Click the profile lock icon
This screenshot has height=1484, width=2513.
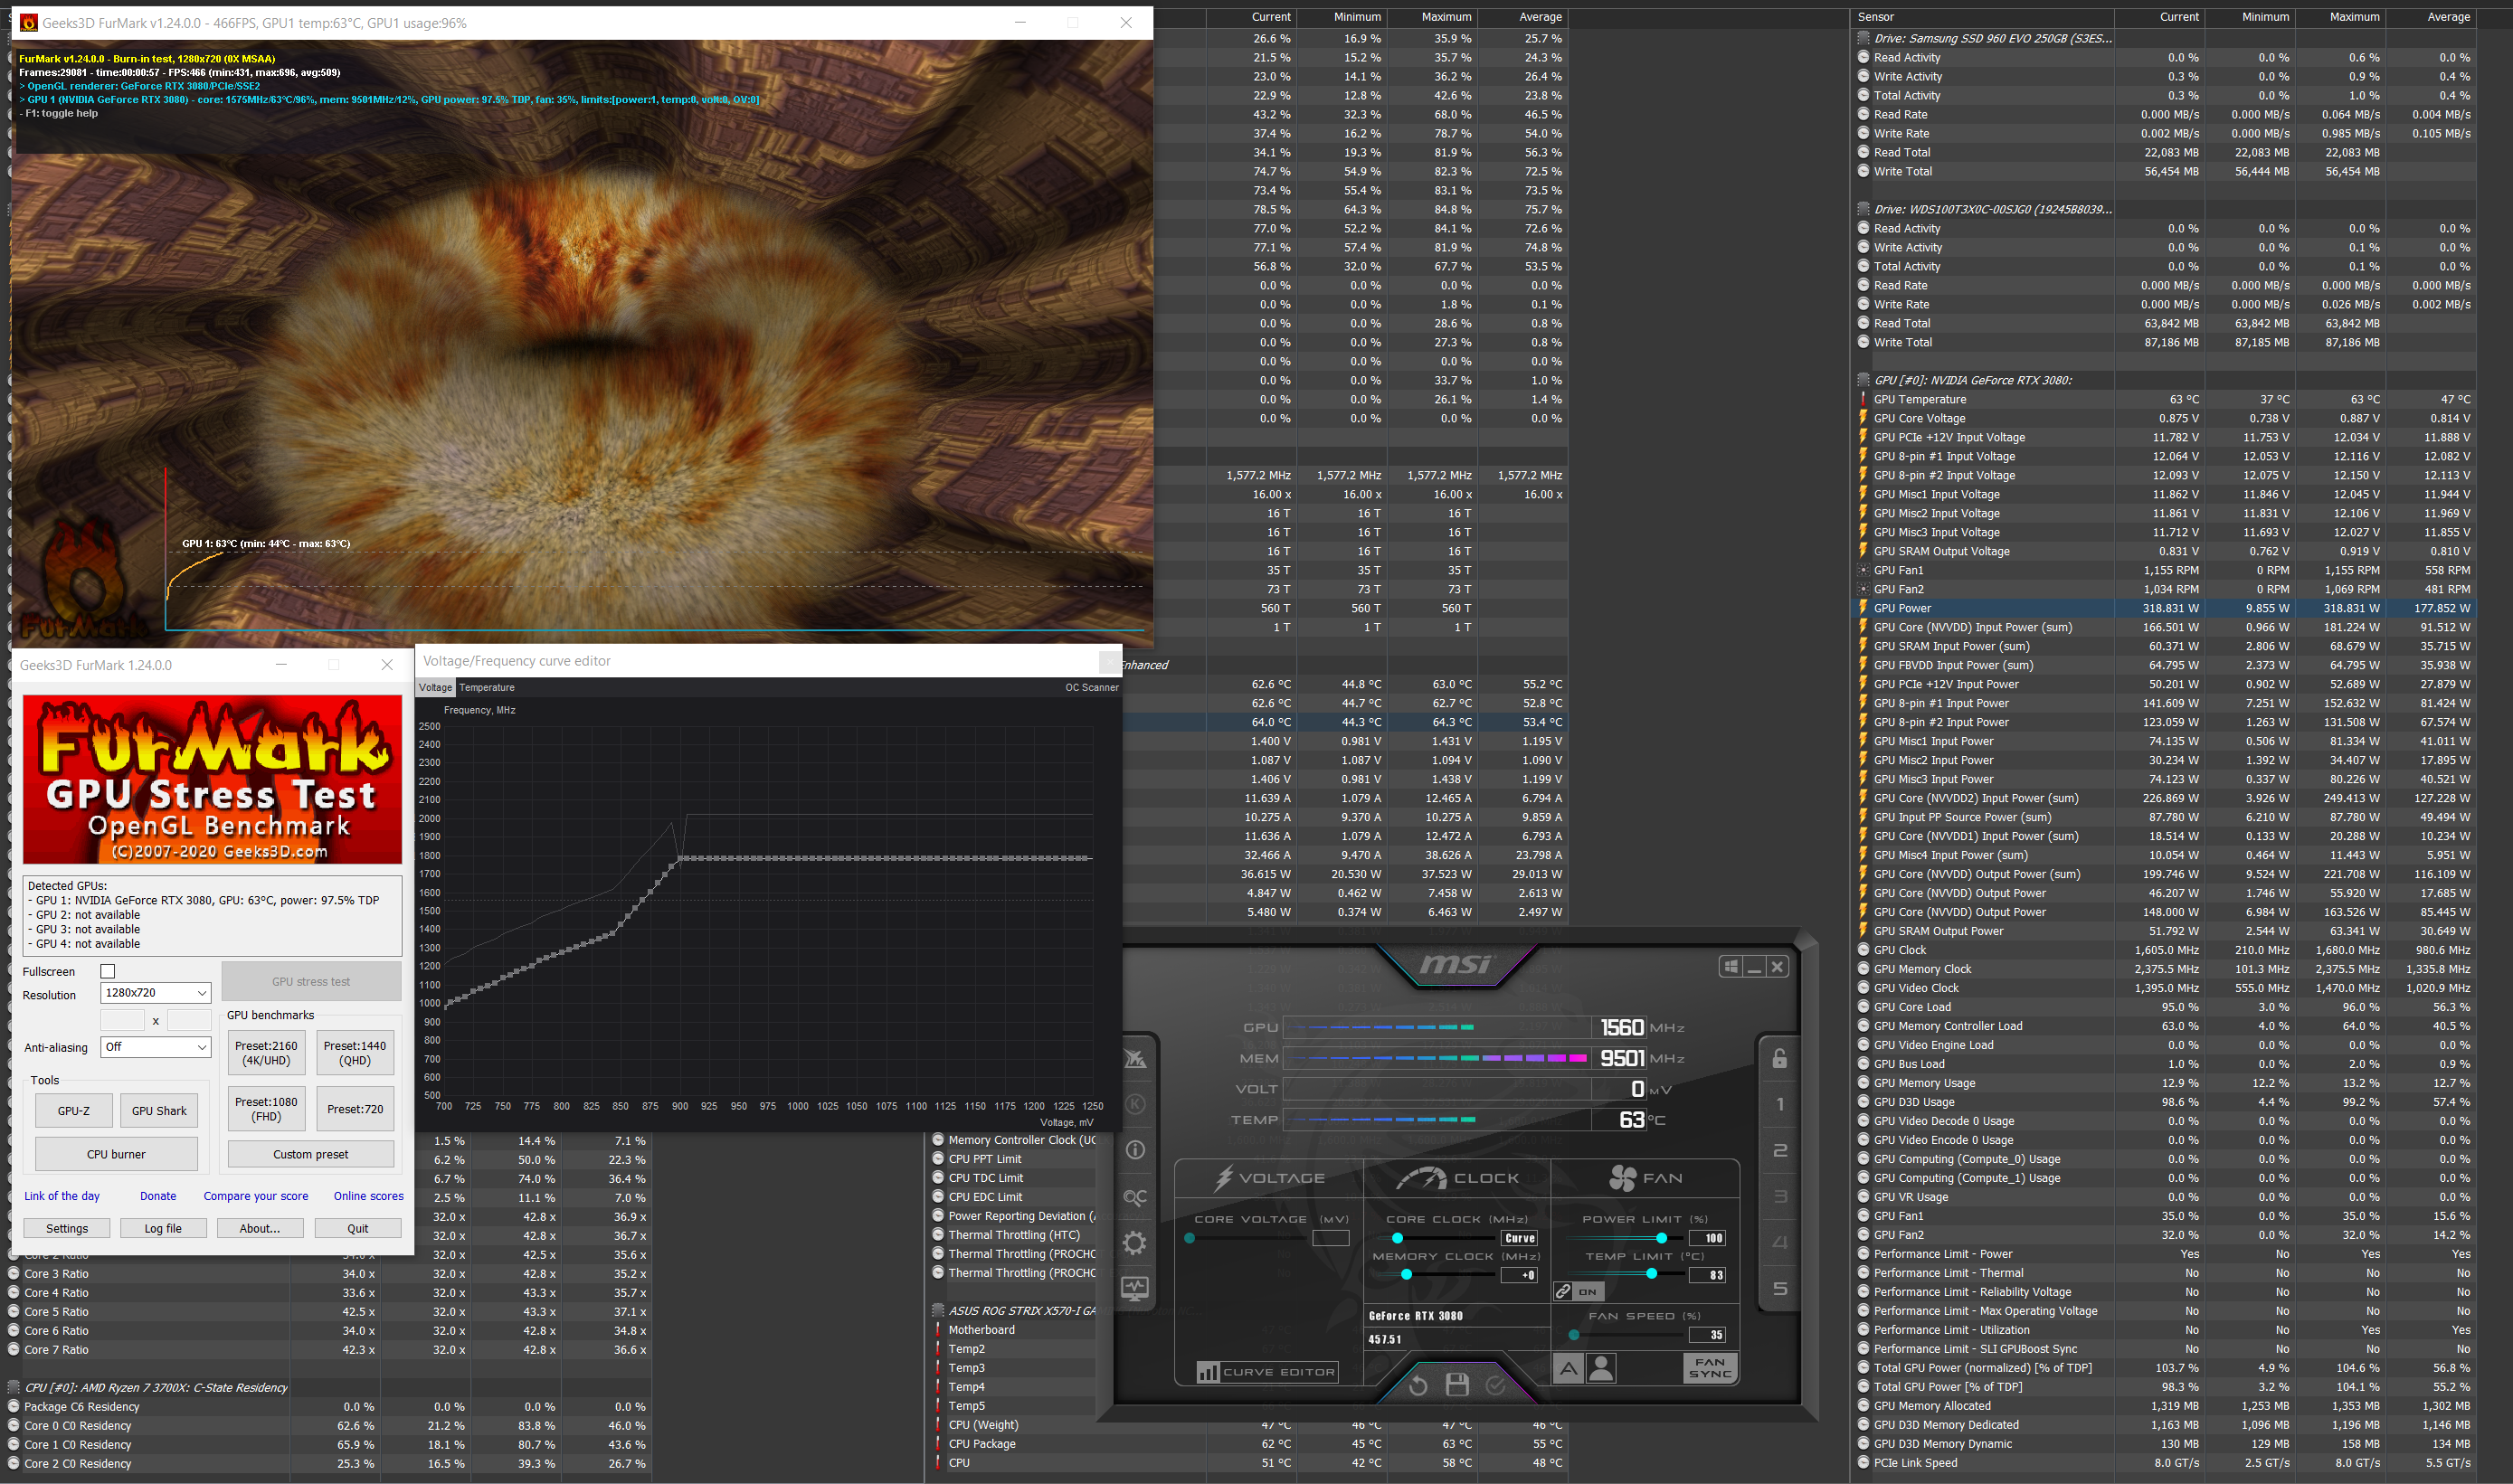coord(1779,1058)
